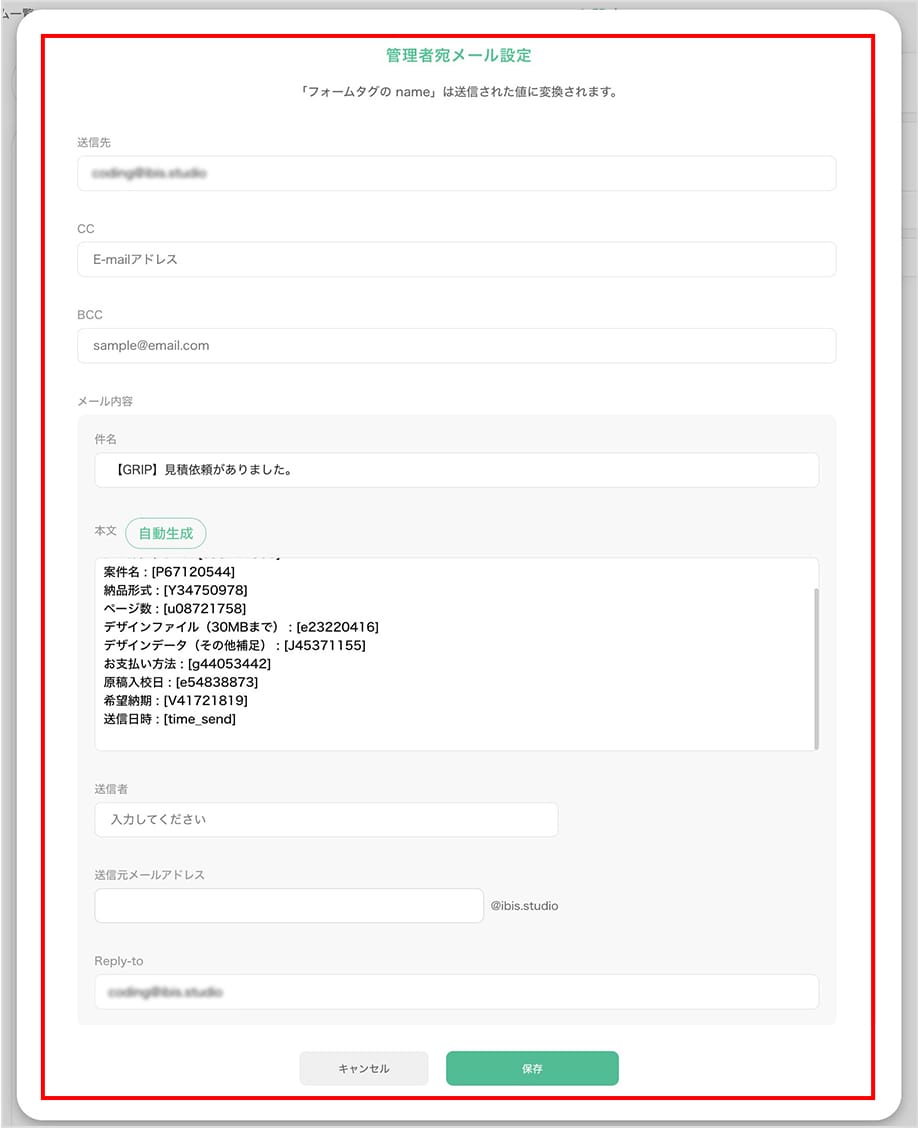Screen dimensions: 918x1128
Task: Click the 自動生成 button
Action: pos(165,533)
